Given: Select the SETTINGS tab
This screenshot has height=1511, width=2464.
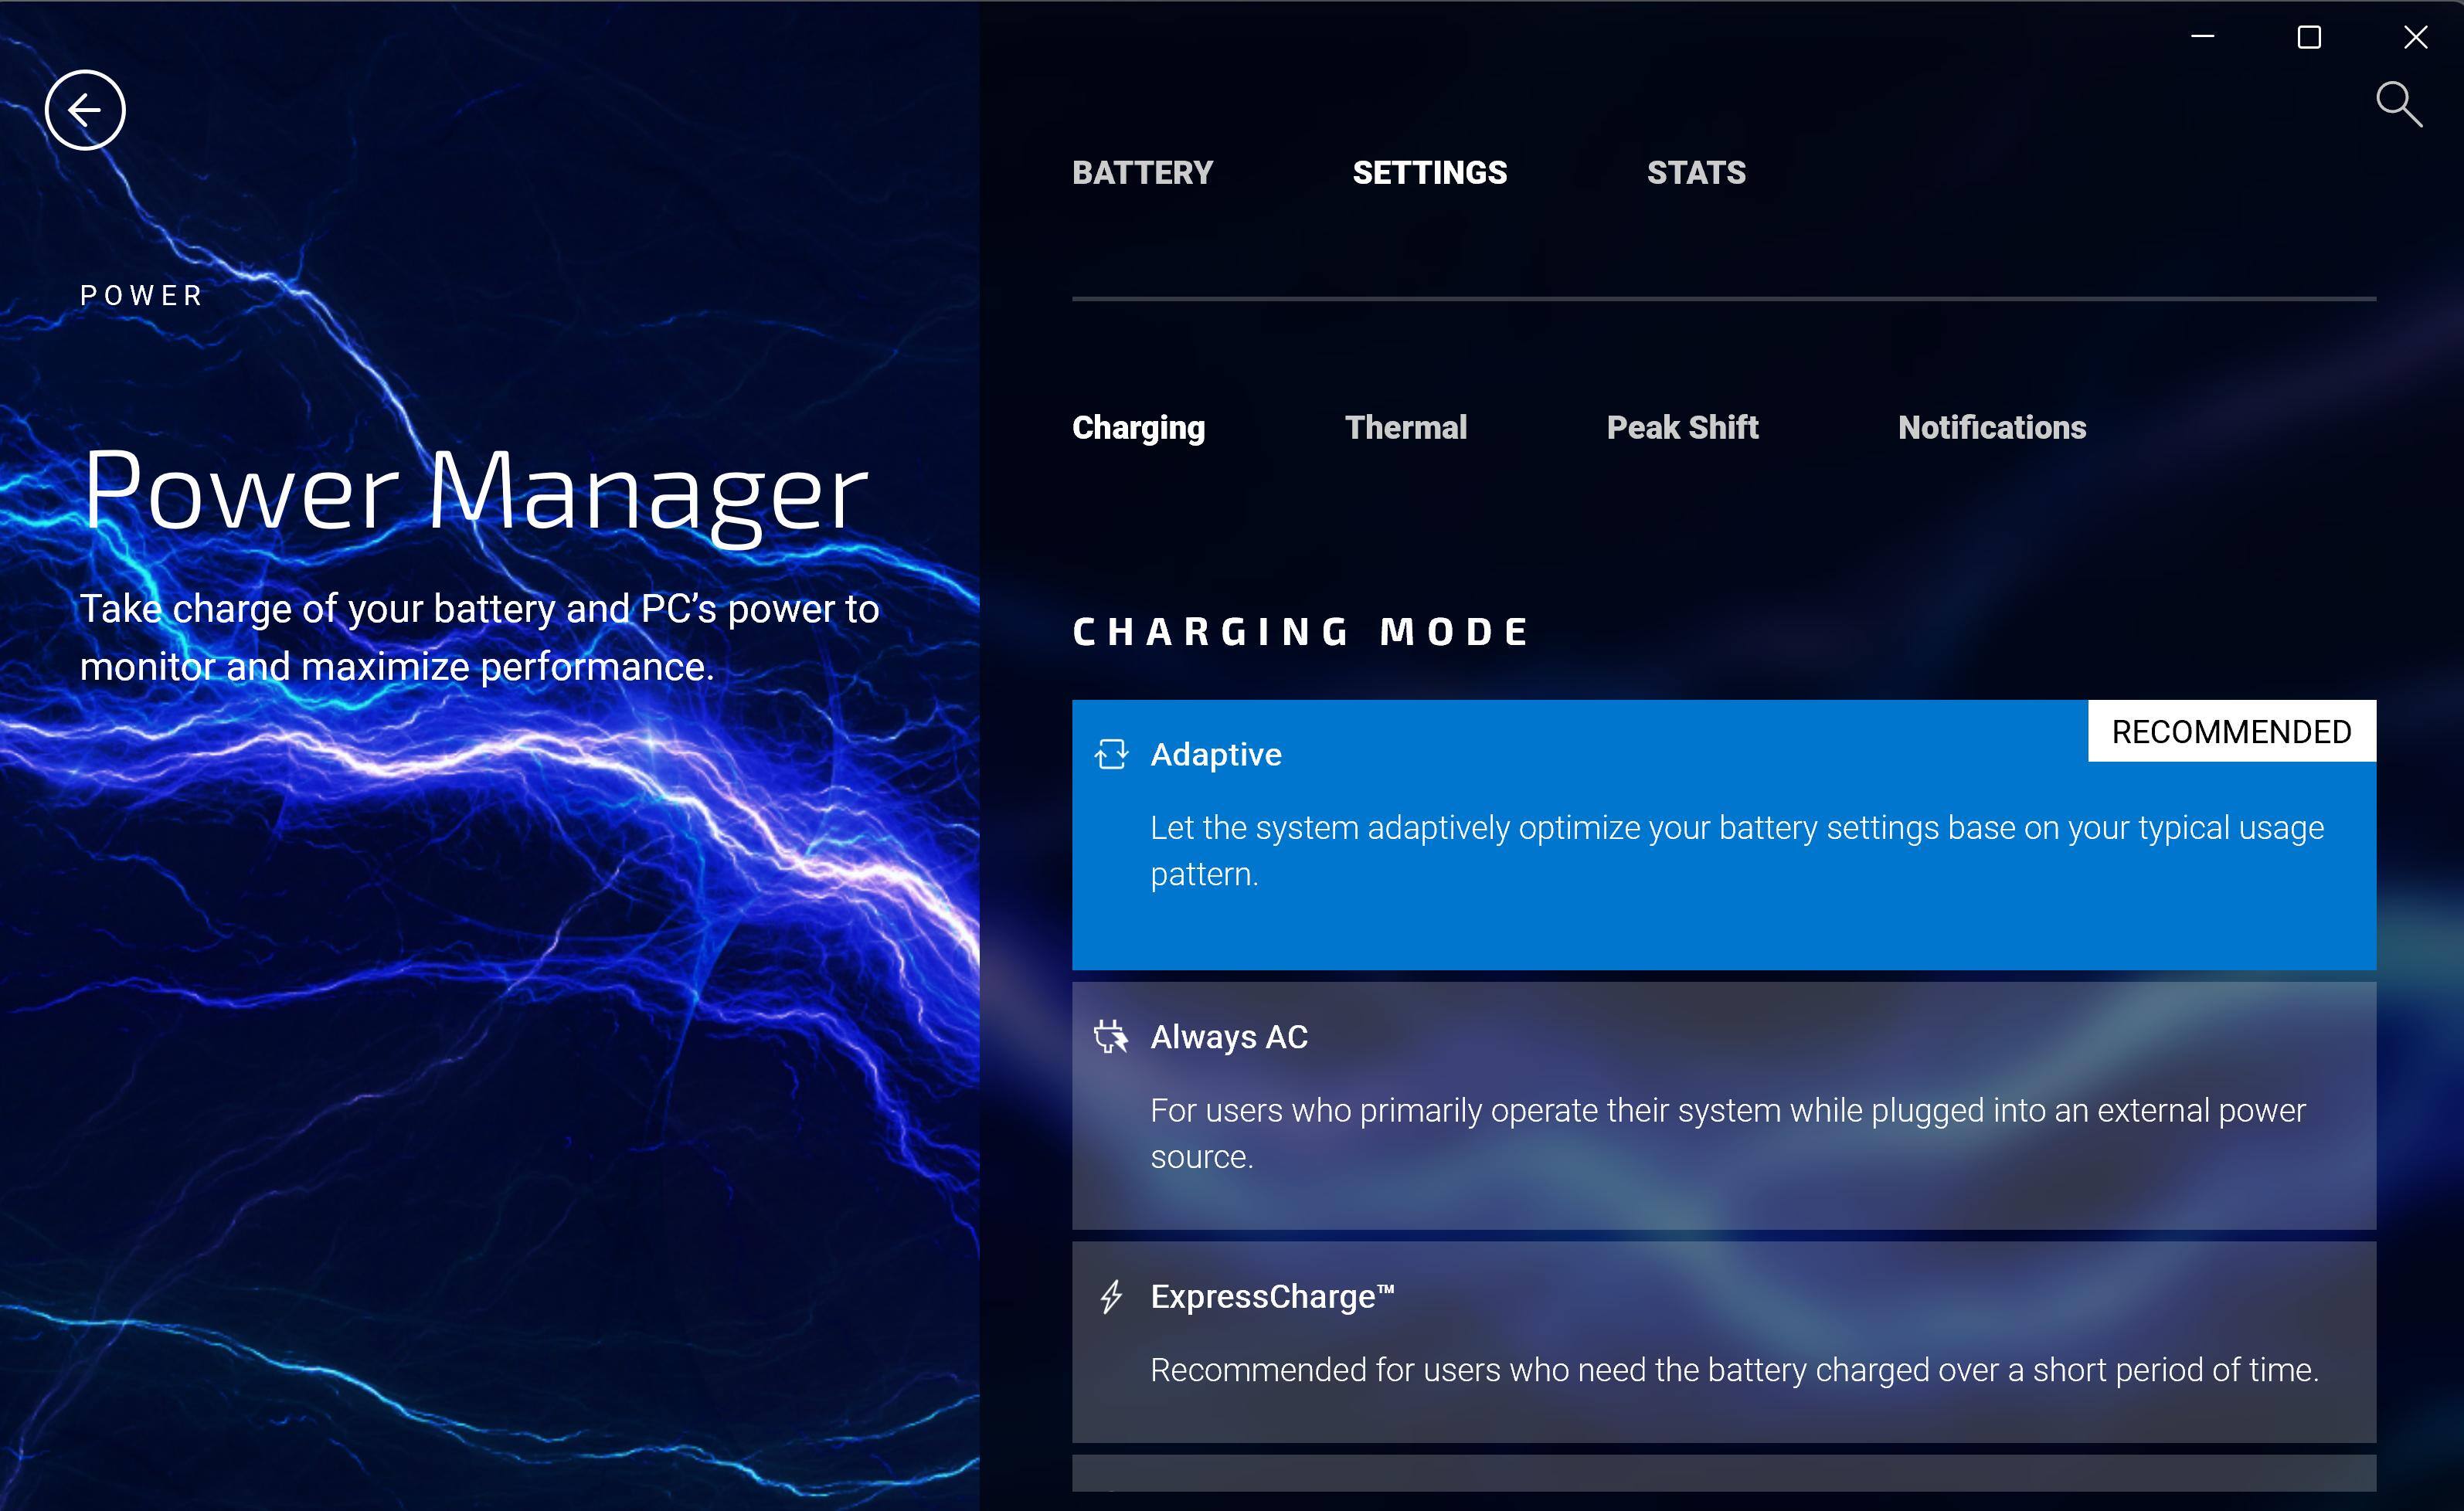Looking at the screenshot, I should coord(1429,173).
